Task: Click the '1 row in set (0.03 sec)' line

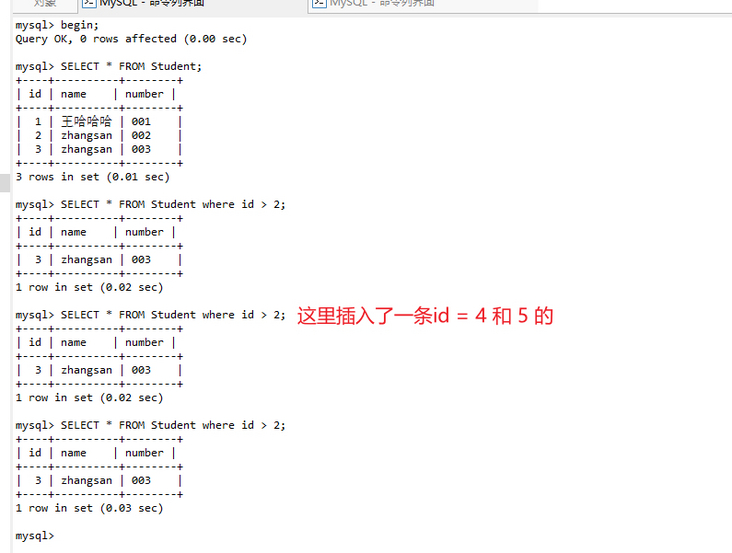Action: pos(89,508)
